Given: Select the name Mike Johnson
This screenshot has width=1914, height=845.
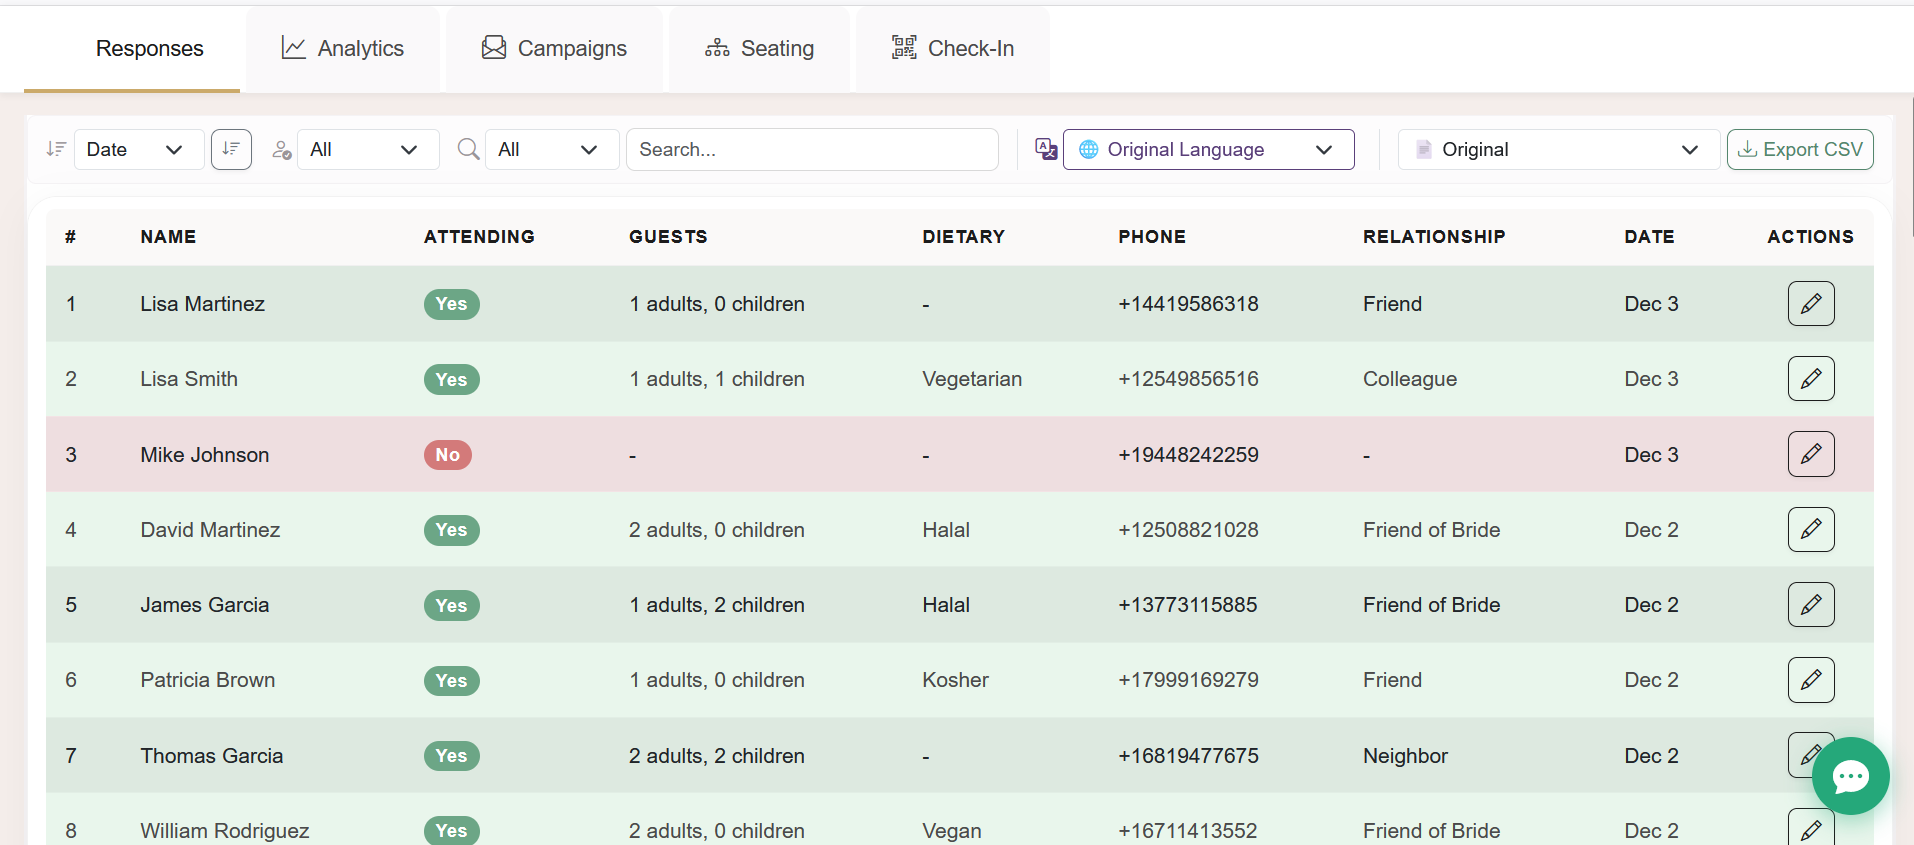Looking at the screenshot, I should pyautogui.click(x=204, y=455).
